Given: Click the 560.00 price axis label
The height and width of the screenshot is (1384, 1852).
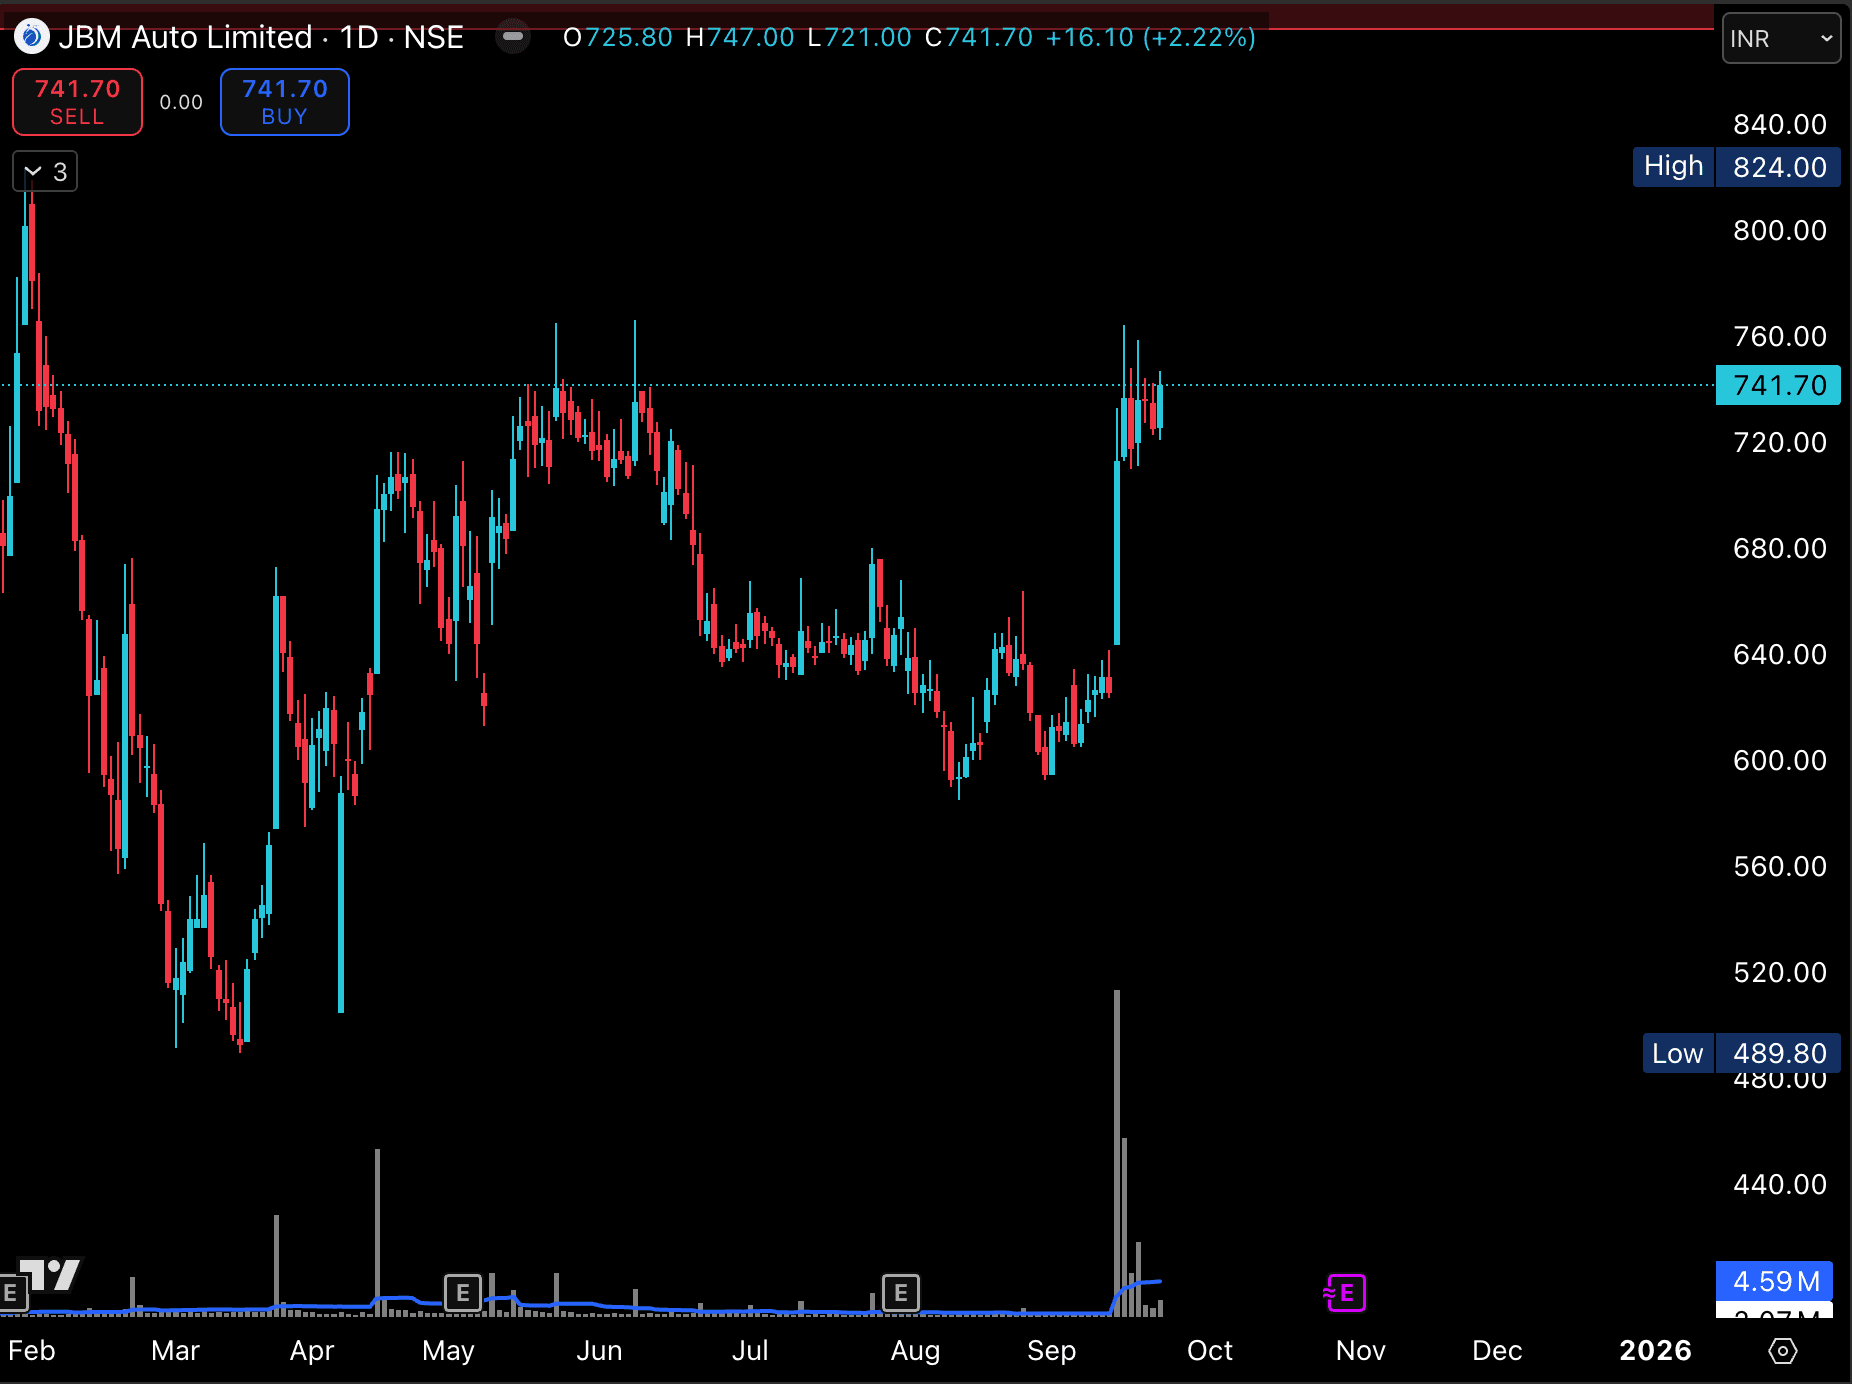Looking at the screenshot, I should click(x=1780, y=866).
